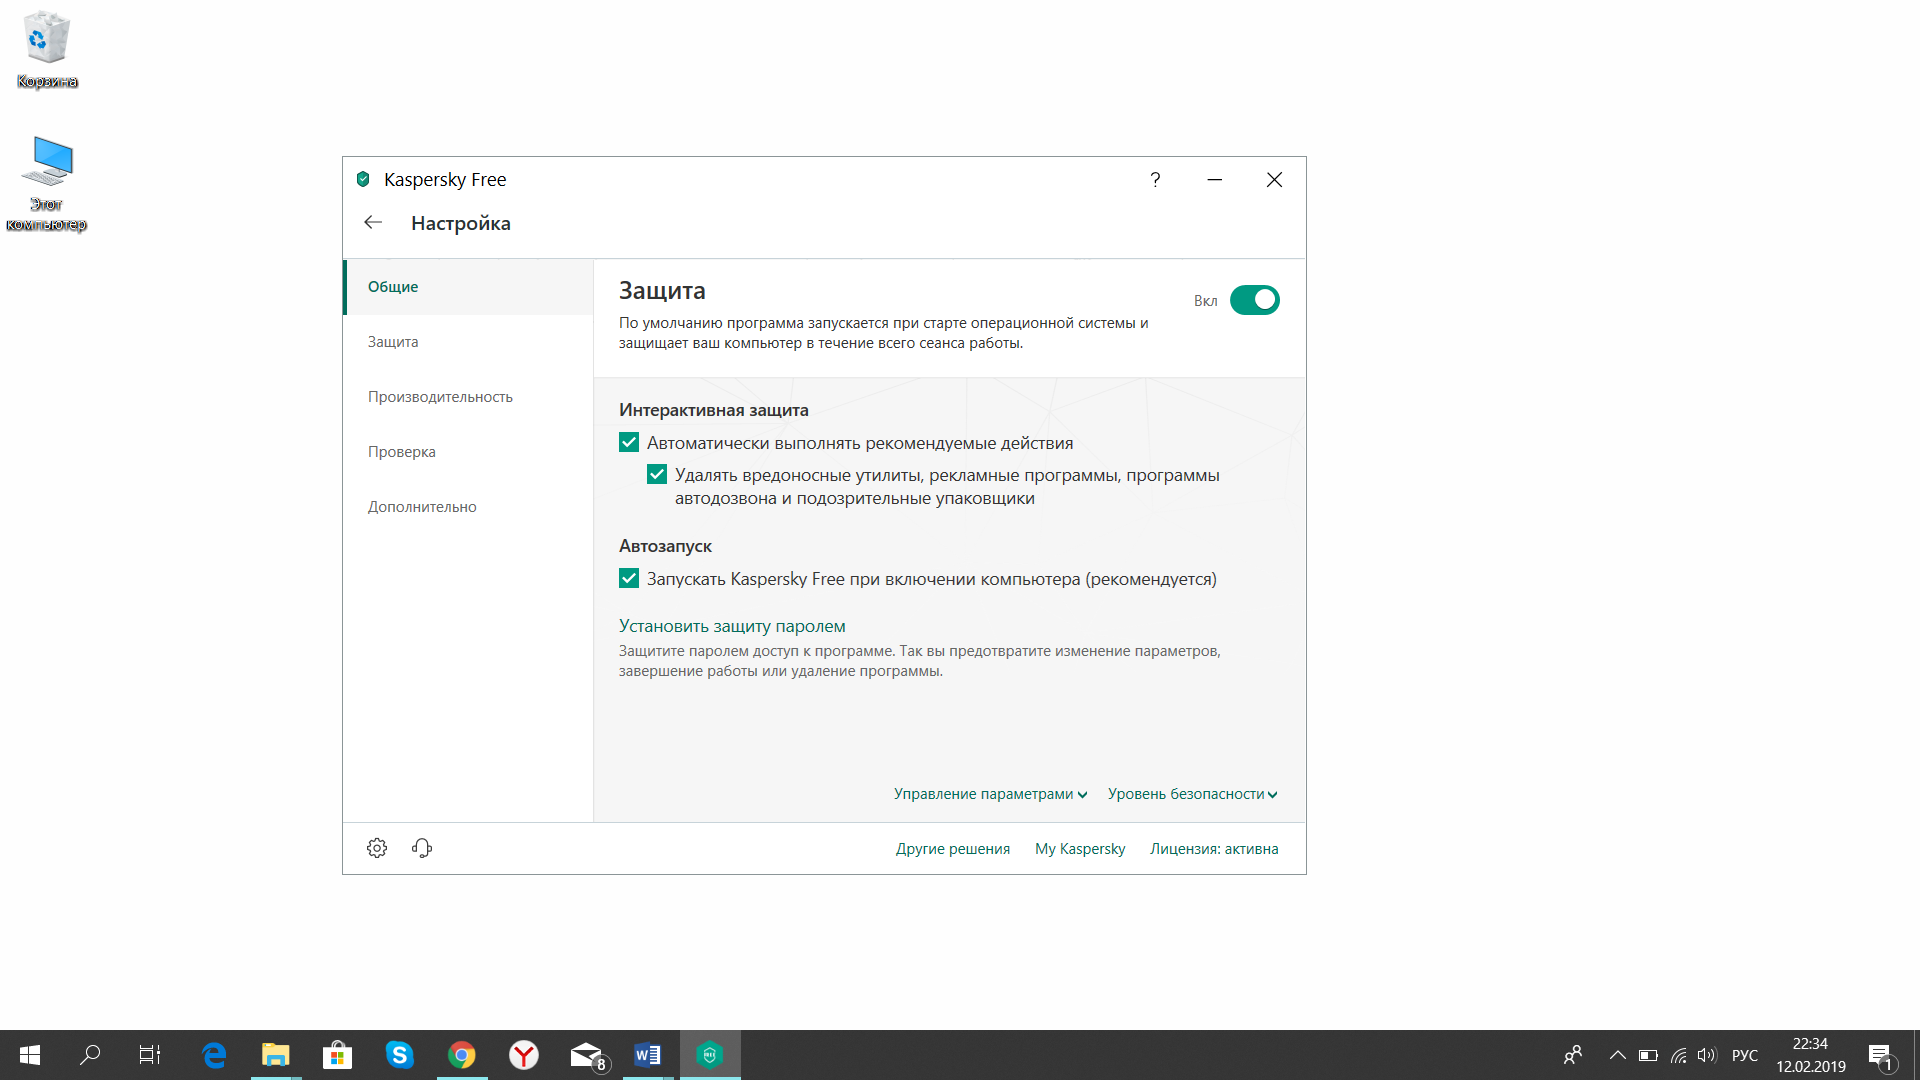Open File Explorer from the taskbar

click(x=275, y=1055)
